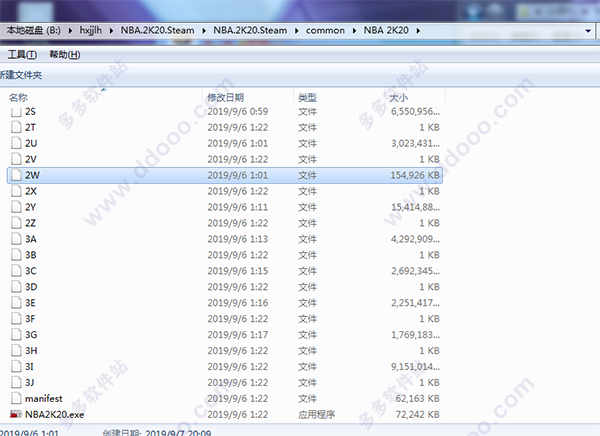
Task: Select the 2W file icon
Action: [15, 174]
